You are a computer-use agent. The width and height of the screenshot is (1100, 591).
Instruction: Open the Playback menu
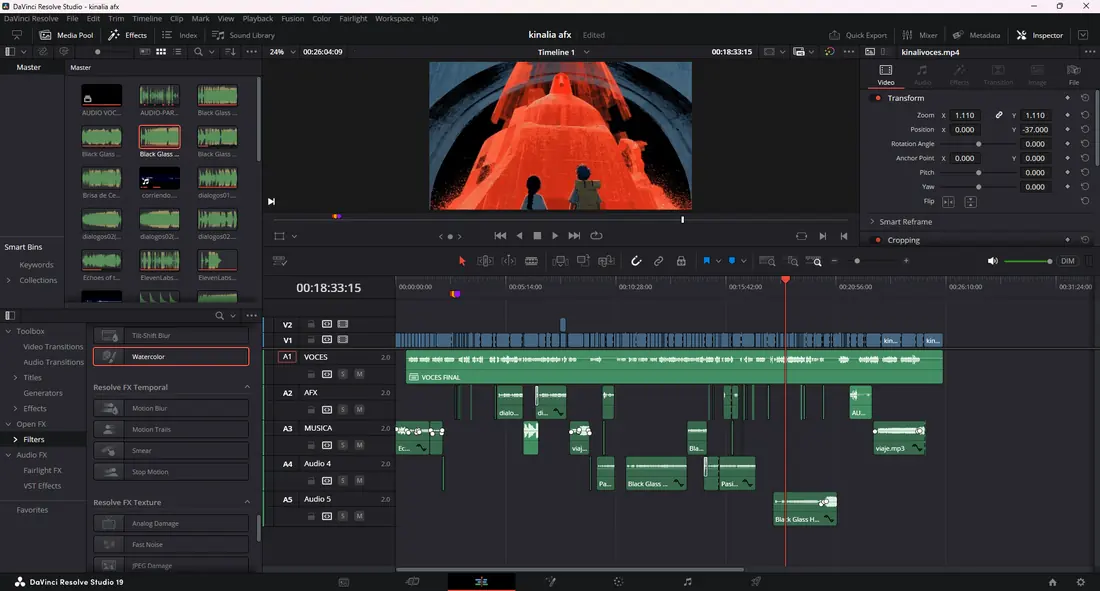[257, 19]
